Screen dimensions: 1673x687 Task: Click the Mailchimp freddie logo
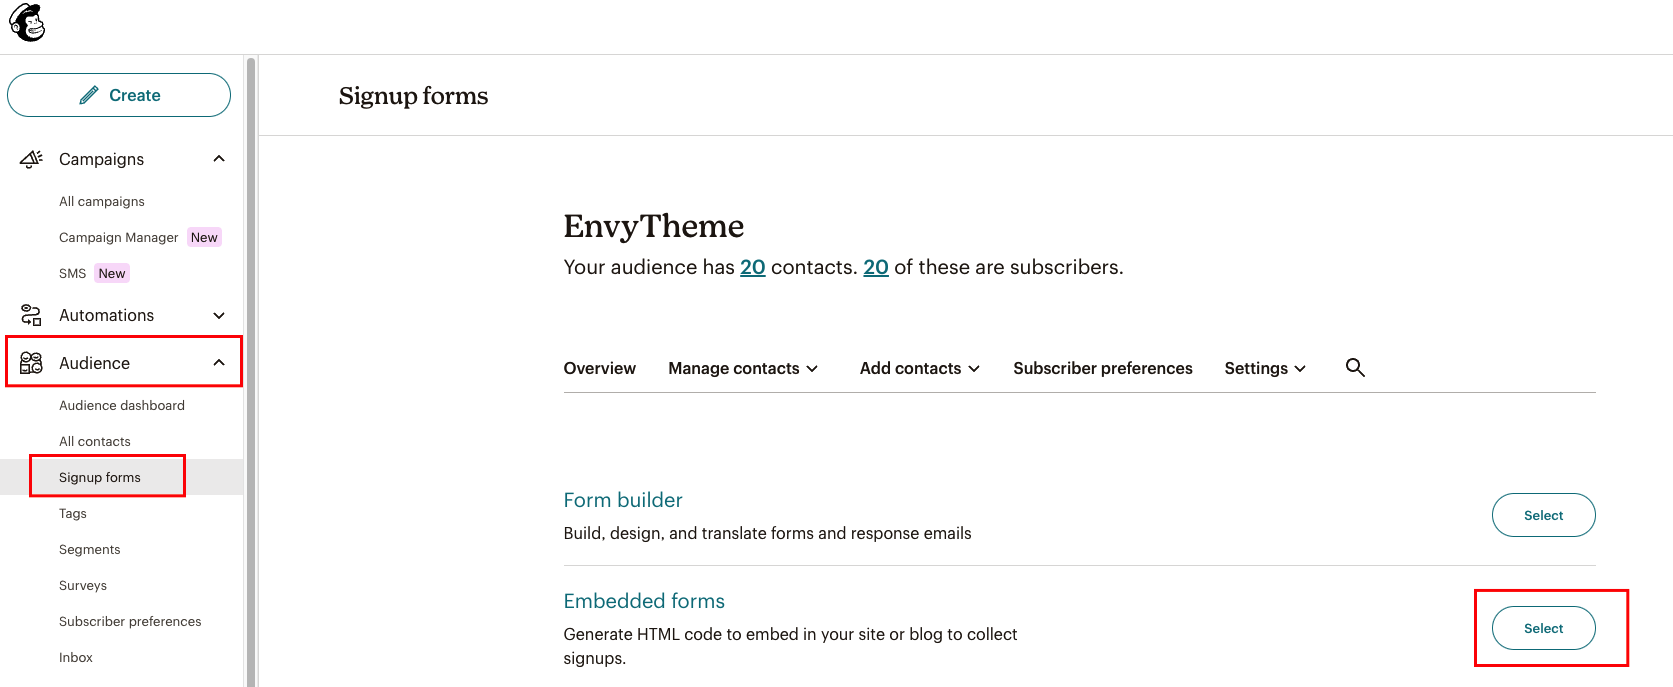point(25,22)
